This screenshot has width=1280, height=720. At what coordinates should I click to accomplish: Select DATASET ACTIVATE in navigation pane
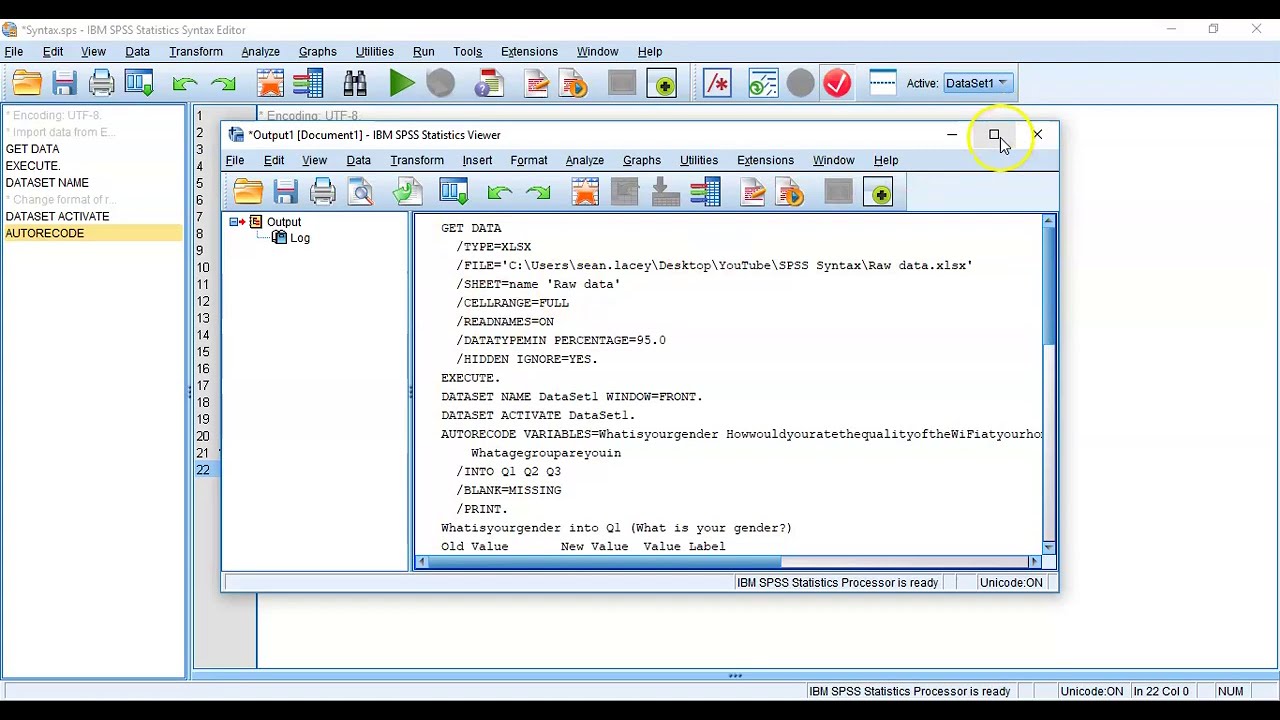[x=57, y=216]
